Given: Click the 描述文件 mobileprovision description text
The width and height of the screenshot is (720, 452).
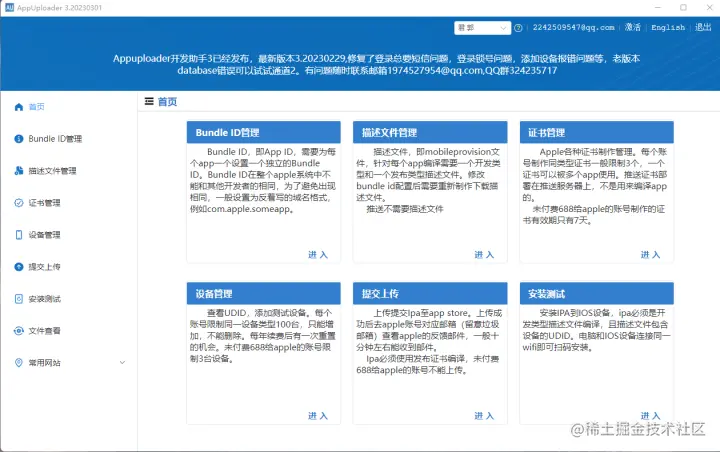Looking at the screenshot, I should click(428, 180).
